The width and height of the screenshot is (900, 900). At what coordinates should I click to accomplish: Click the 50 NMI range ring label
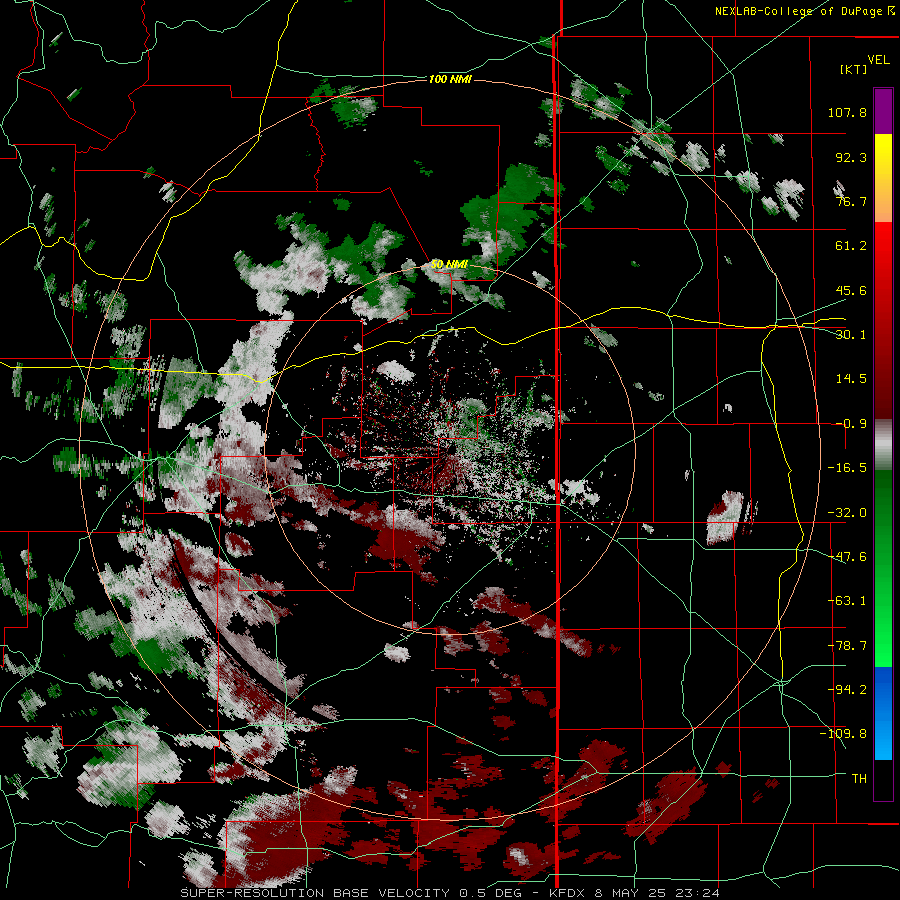tap(449, 265)
